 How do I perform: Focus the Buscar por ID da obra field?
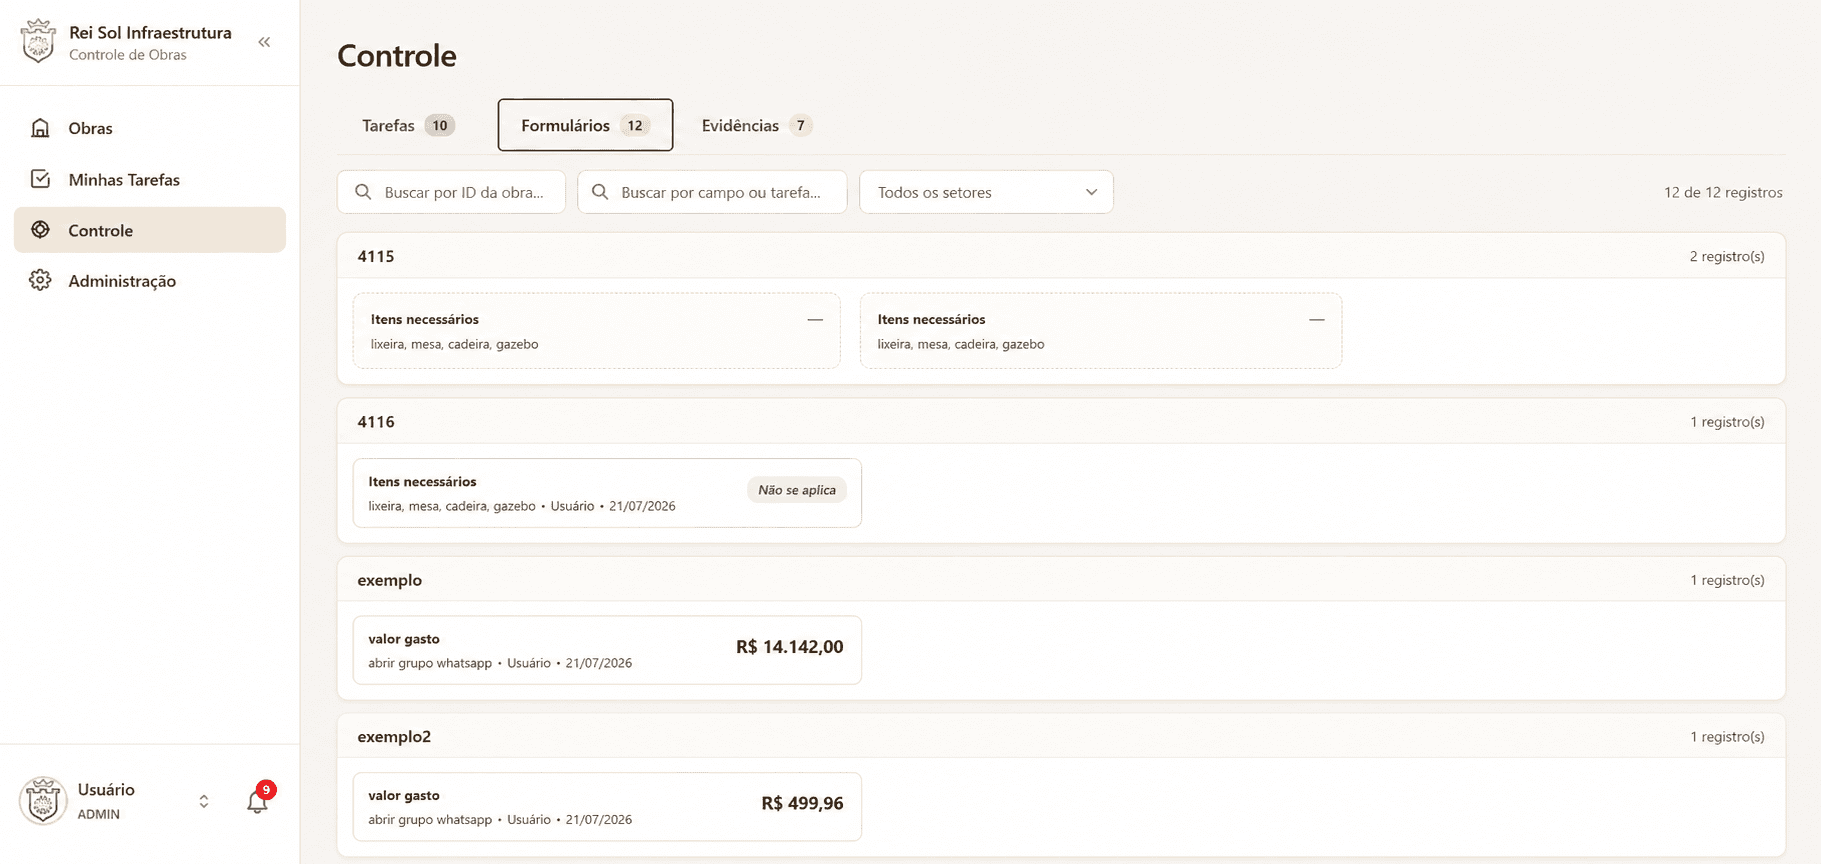[x=451, y=192]
